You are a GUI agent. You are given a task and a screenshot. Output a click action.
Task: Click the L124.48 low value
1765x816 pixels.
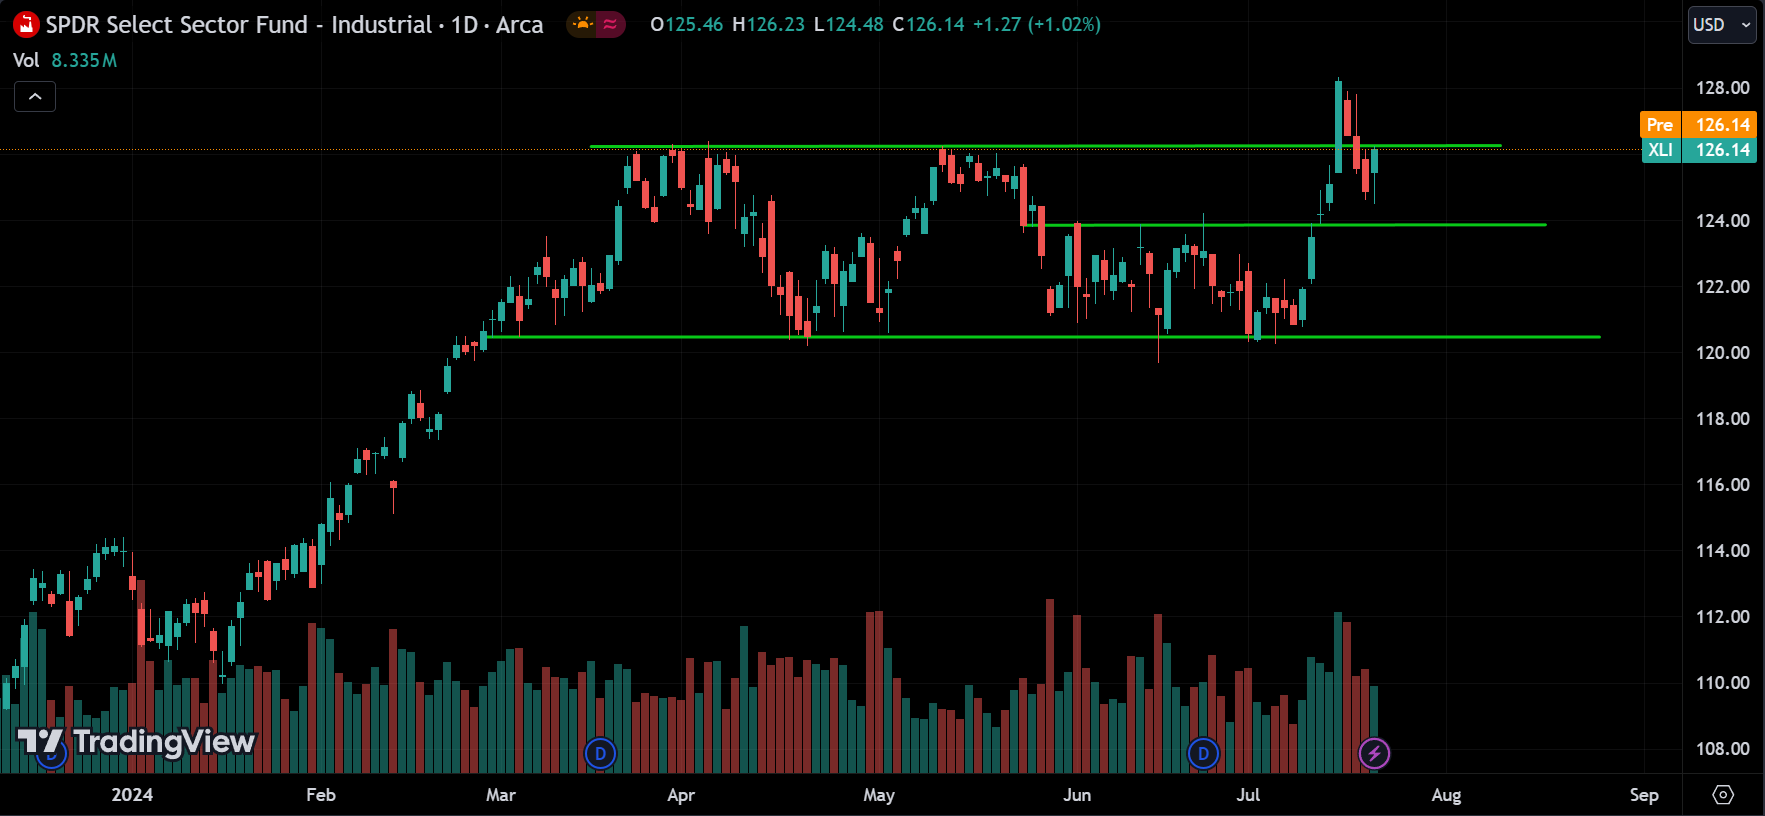coord(848,24)
